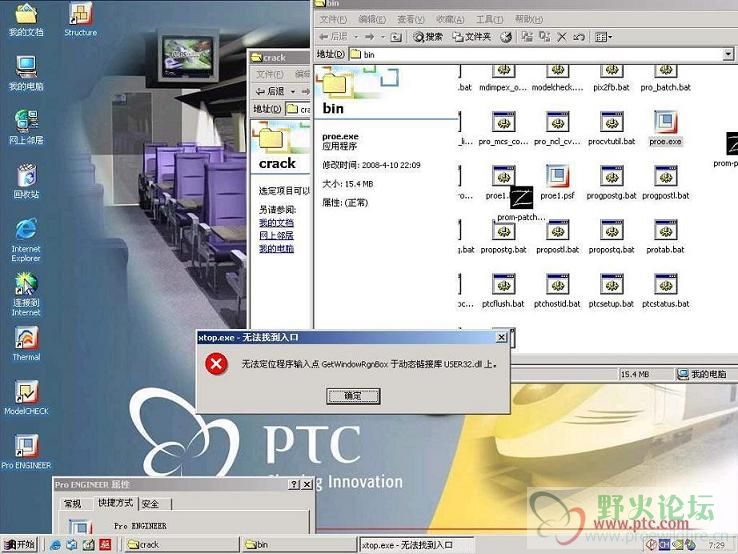Viewport: 738px width, 554px height.
Task: Click 后退 back button in bin window
Action: click(333, 37)
